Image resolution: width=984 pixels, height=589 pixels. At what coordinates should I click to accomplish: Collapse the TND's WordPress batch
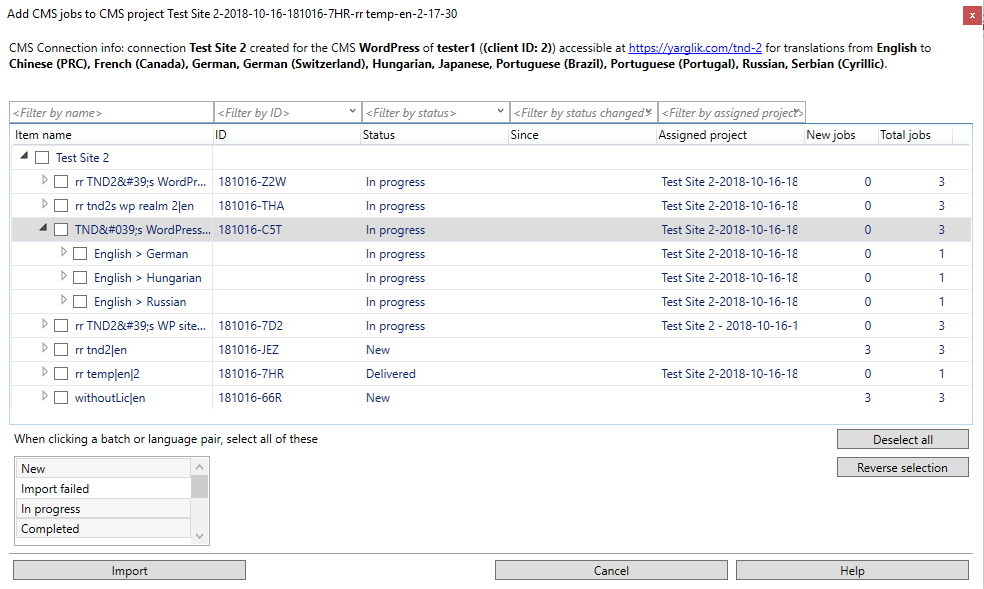pos(41,228)
